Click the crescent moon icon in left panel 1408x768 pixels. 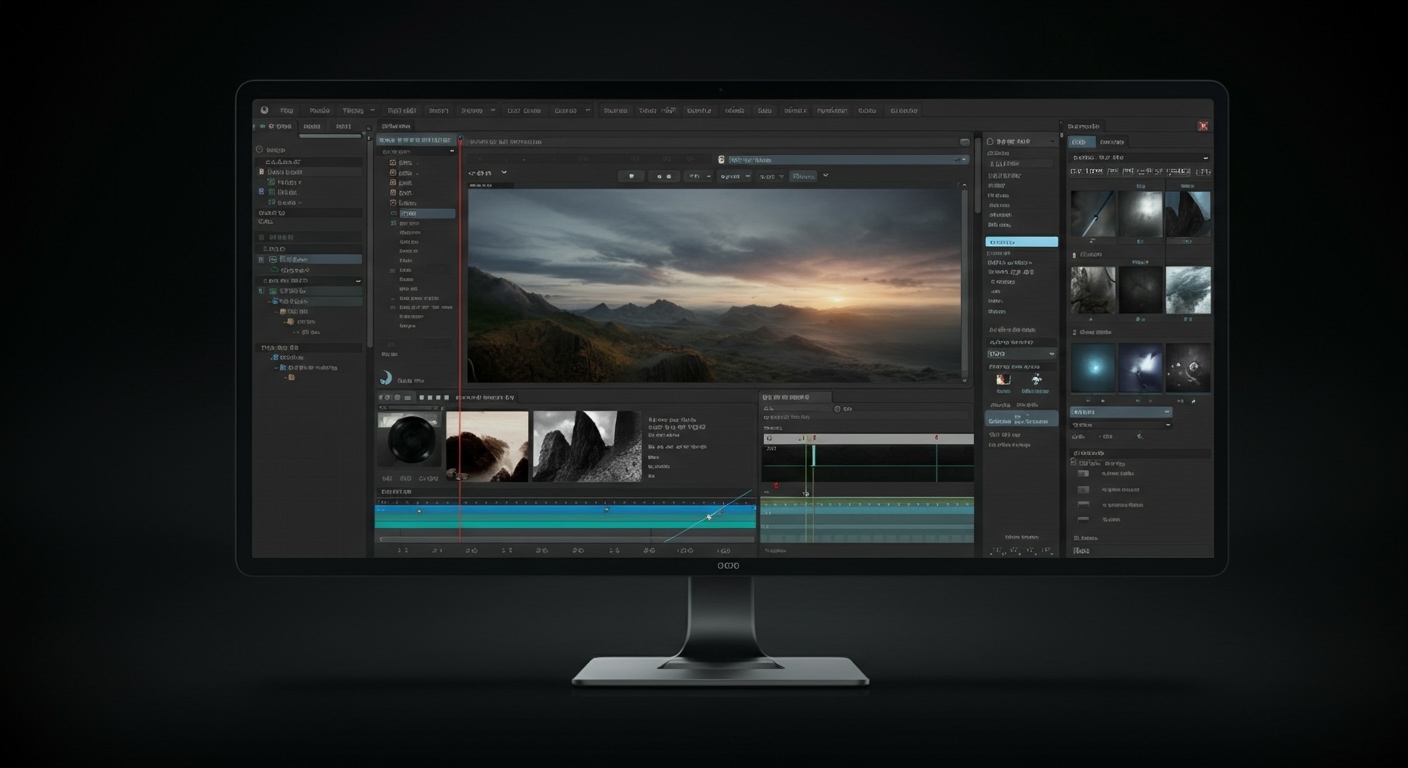click(x=386, y=378)
